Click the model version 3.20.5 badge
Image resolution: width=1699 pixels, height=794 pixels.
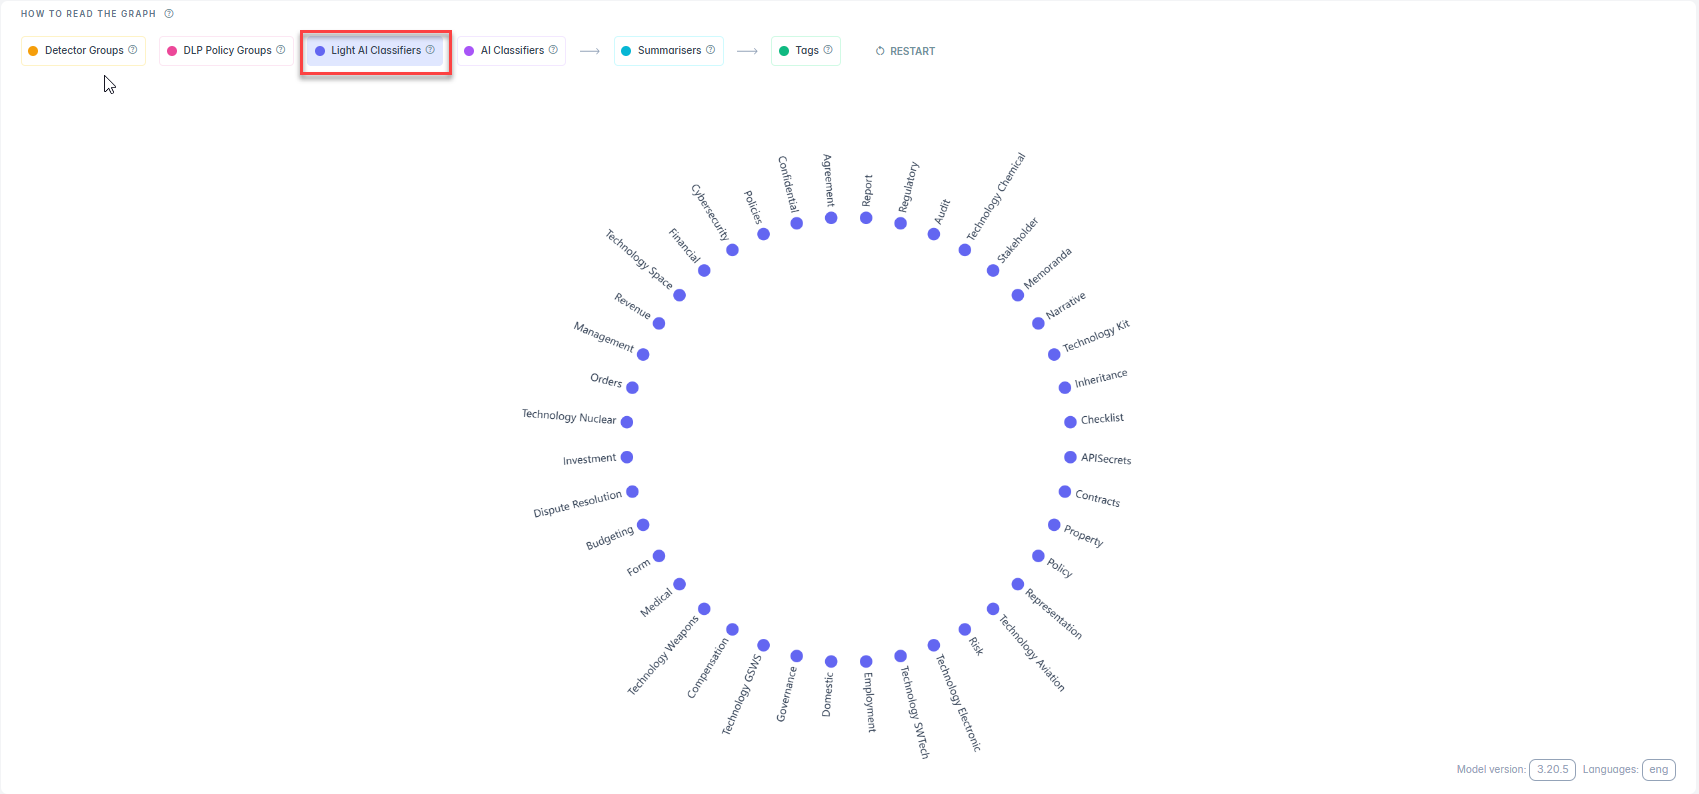tap(1552, 770)
